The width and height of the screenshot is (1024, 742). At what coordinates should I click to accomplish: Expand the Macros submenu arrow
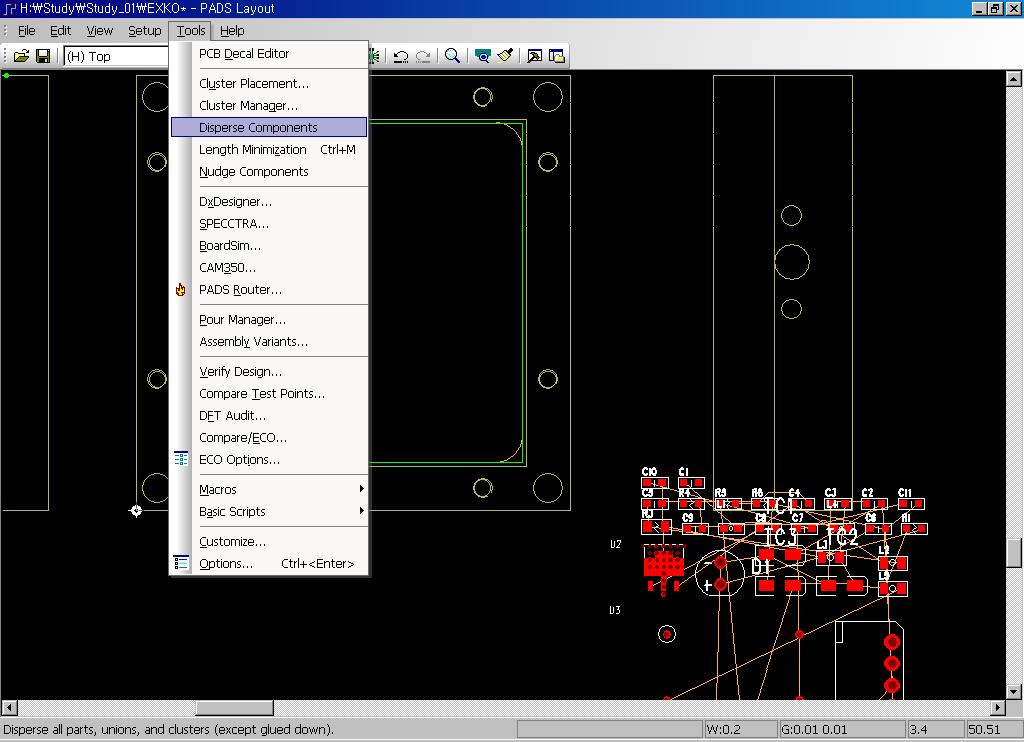coord(361,489)
